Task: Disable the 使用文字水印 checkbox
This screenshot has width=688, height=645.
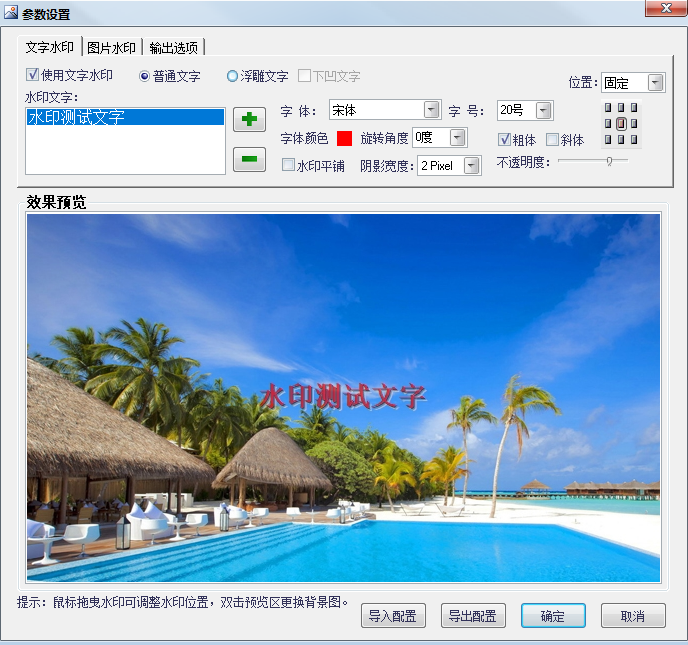Action: pyautogui.click(x=33, y=76)
